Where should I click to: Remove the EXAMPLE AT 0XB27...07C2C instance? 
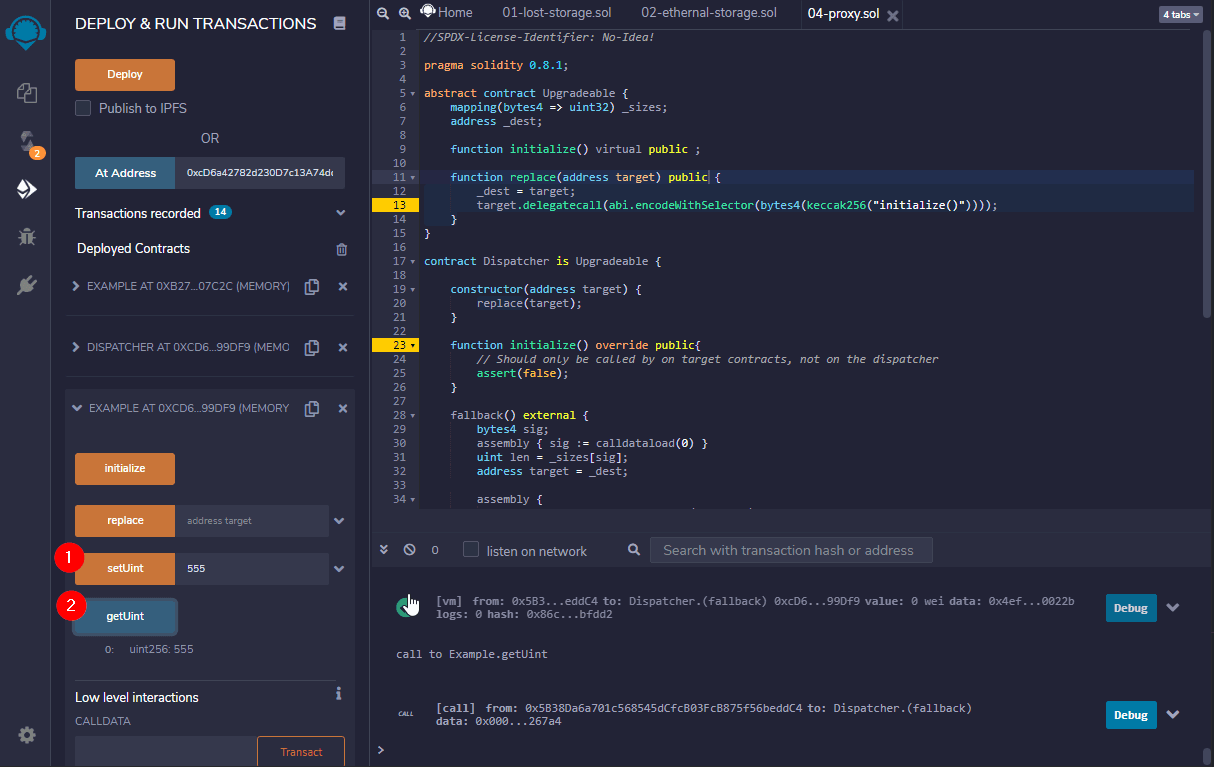343,286
